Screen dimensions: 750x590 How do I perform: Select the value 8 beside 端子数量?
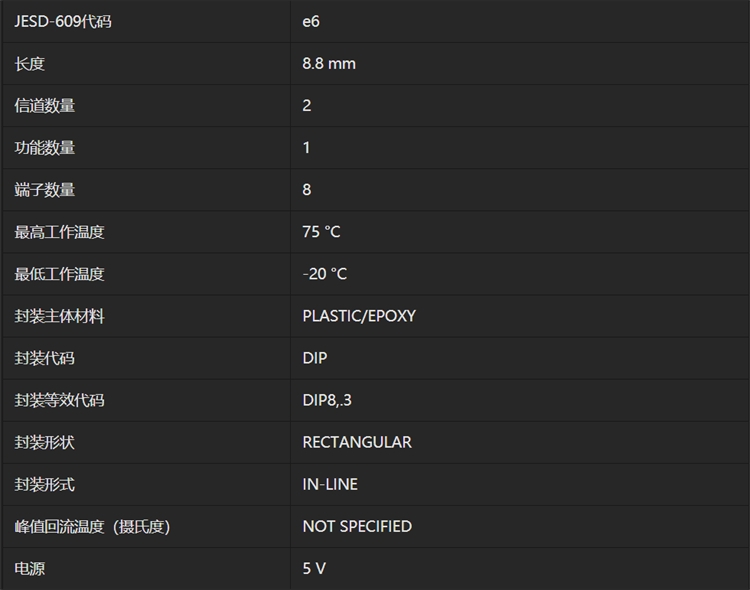(307, 190)
